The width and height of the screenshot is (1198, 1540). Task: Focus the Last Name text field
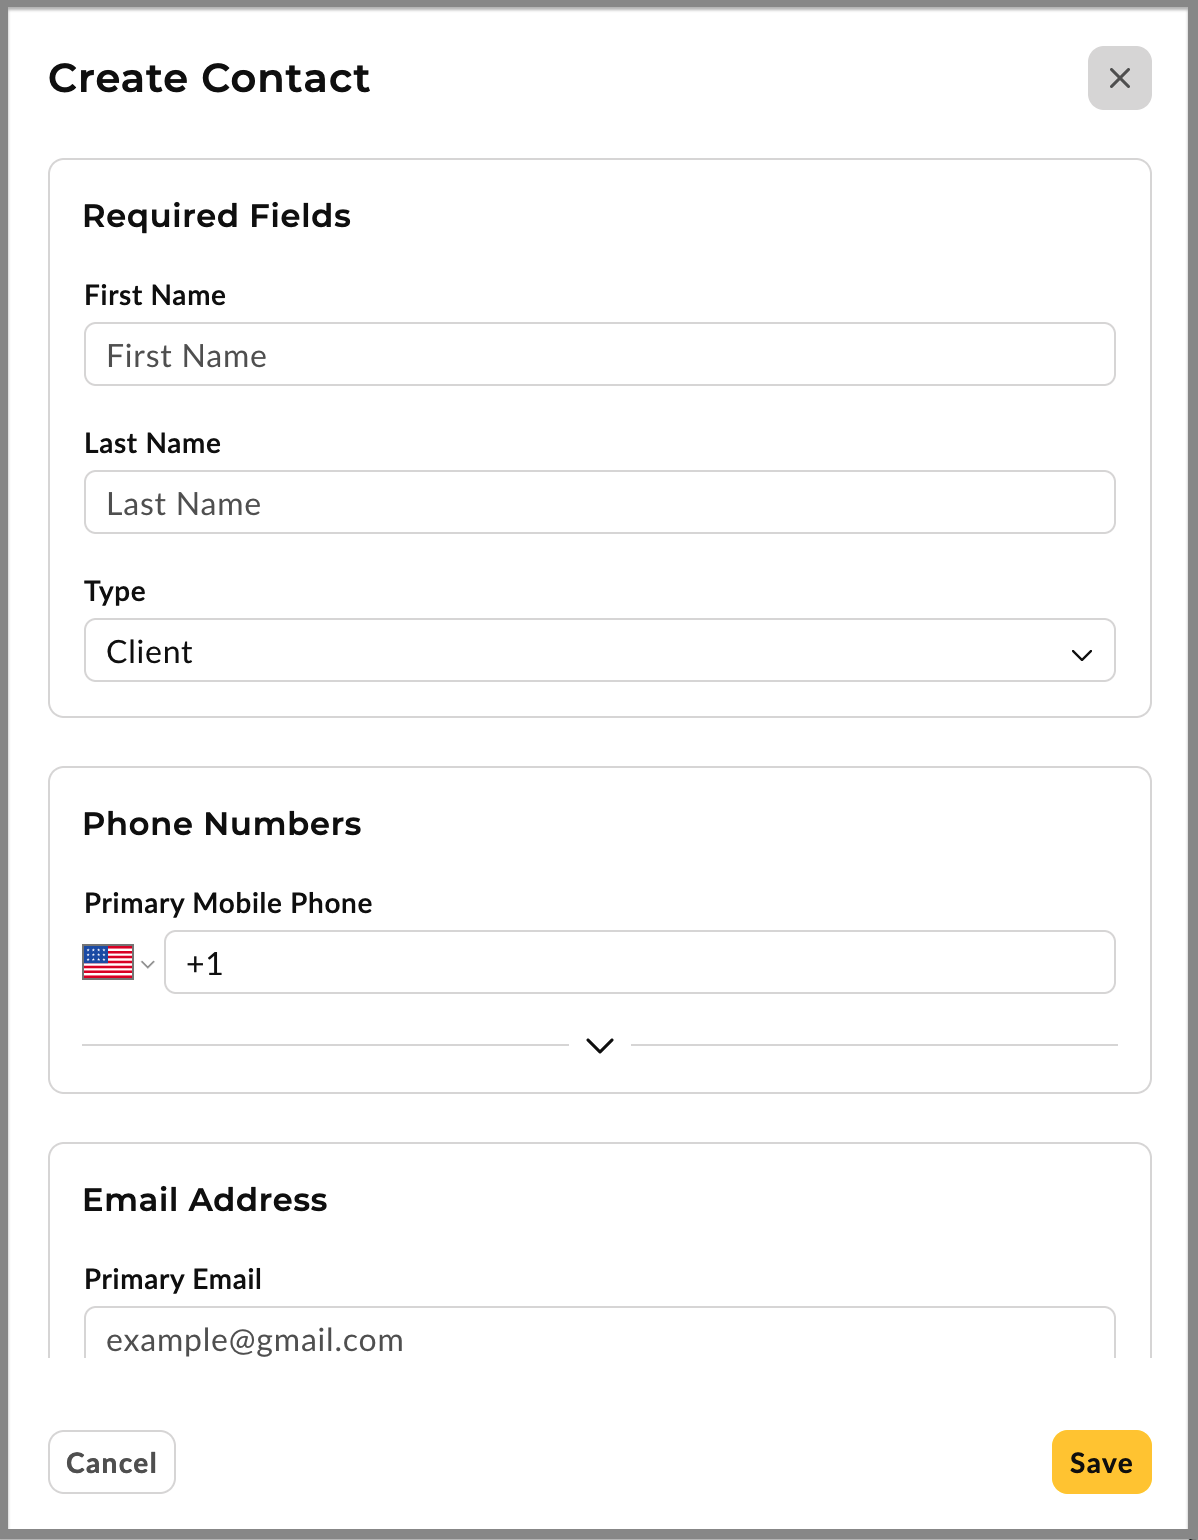tap(599, 502)
